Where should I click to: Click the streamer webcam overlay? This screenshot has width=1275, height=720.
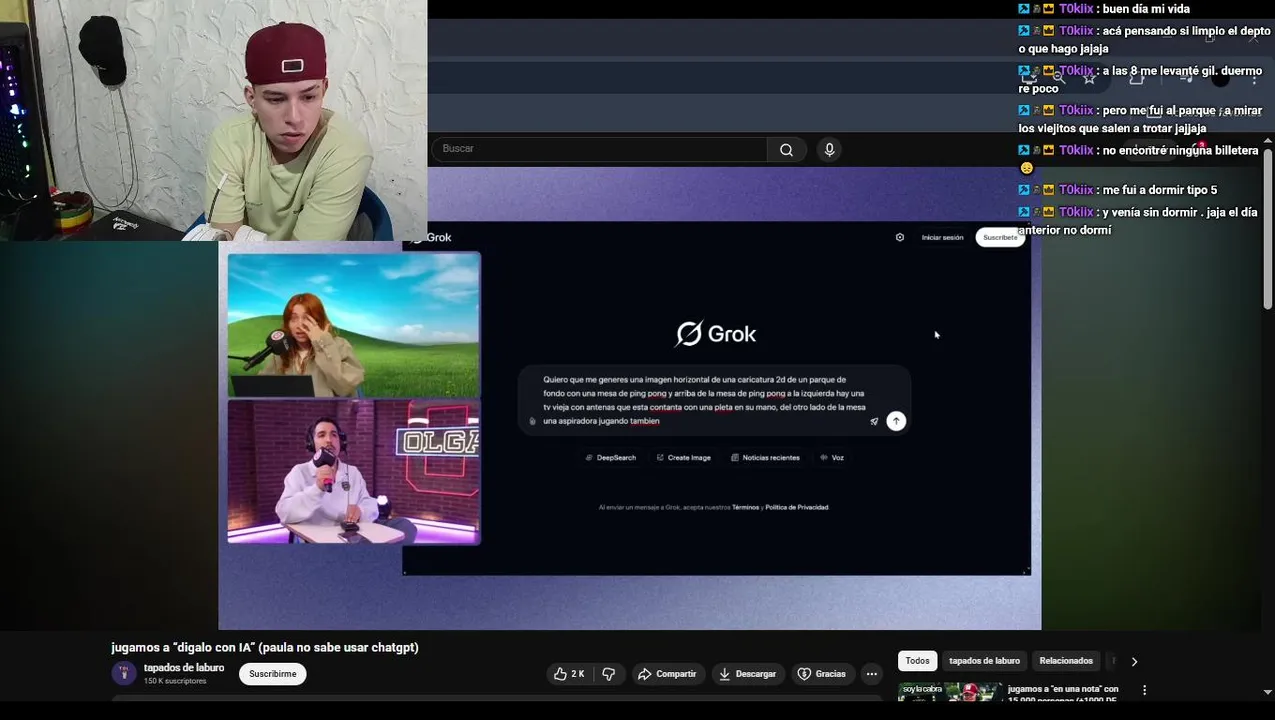(214, 120)
